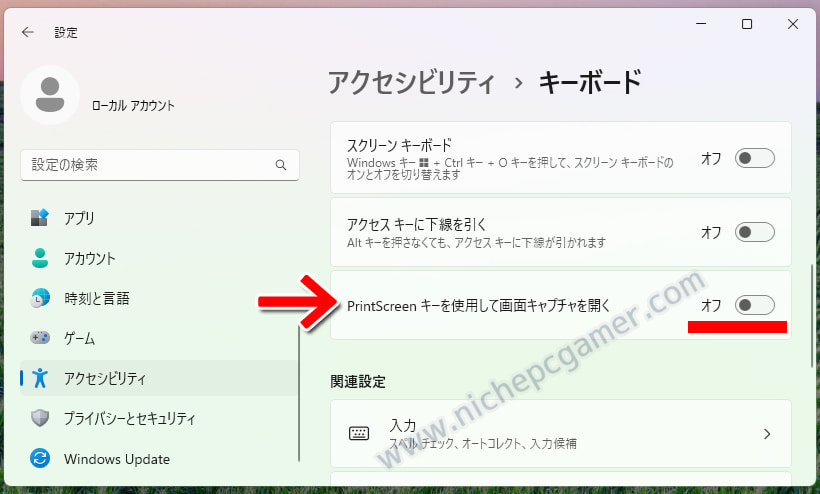This screenshot has width=820, height=494.
Task: Open 入力 settings via its chevron
Action: coord(767,434)
